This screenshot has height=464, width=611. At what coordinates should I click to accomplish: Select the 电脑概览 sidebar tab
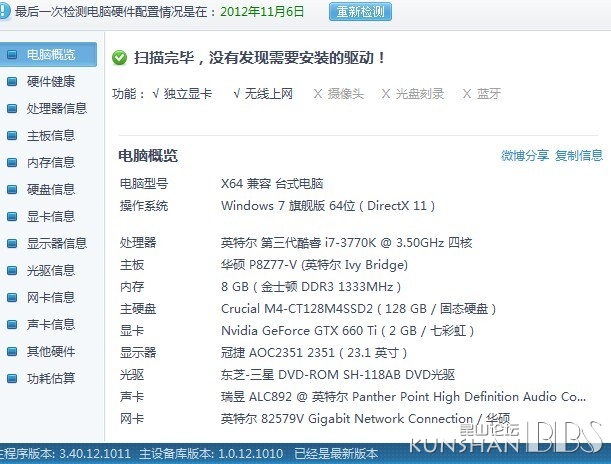[x=48, y=55]
